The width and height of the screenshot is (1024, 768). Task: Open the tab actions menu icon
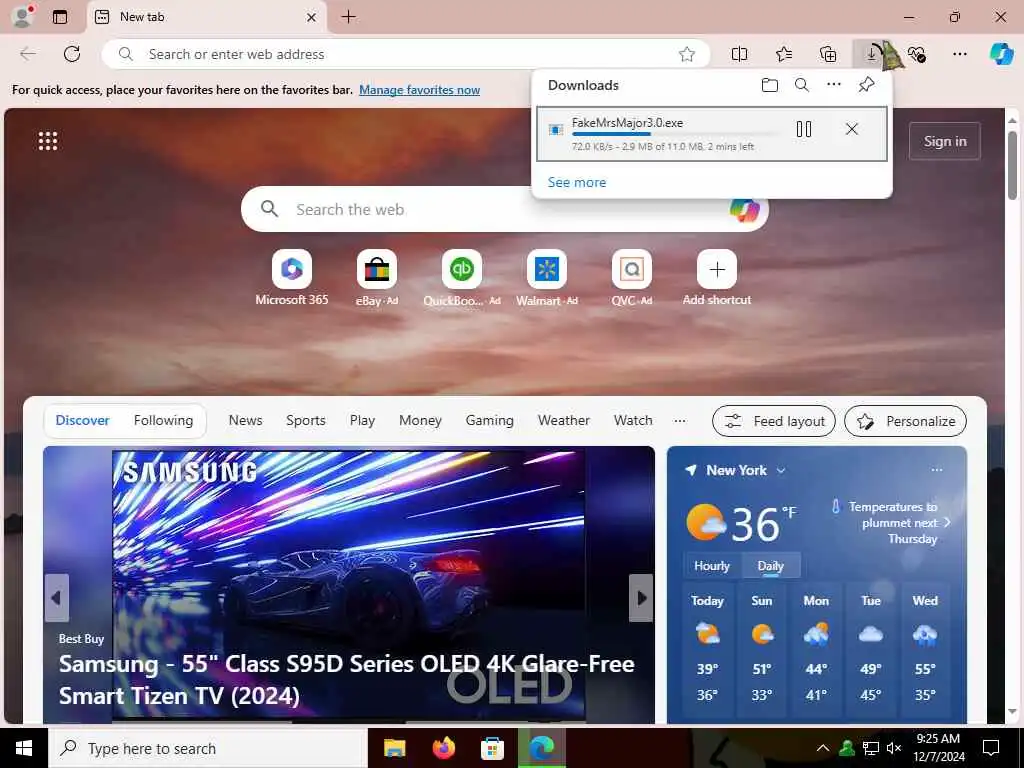click(x=60, y=17)
